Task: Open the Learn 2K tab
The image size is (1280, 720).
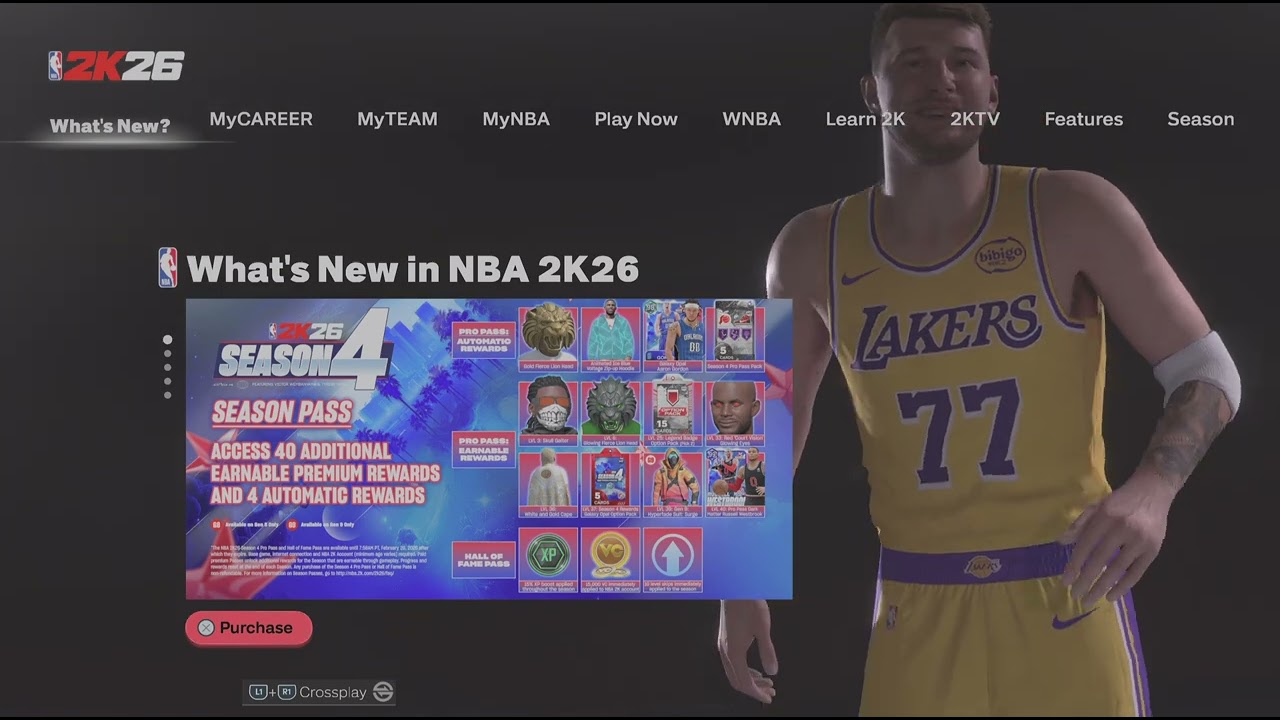Action: (x=865, y=119)
